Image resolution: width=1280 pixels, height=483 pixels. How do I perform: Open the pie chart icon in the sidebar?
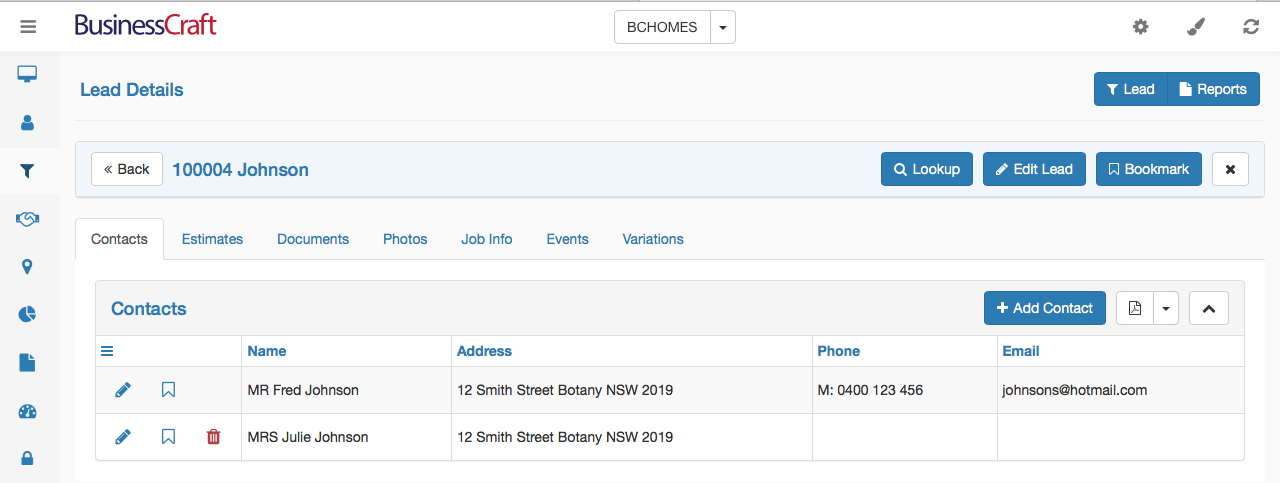pos(27,315)
